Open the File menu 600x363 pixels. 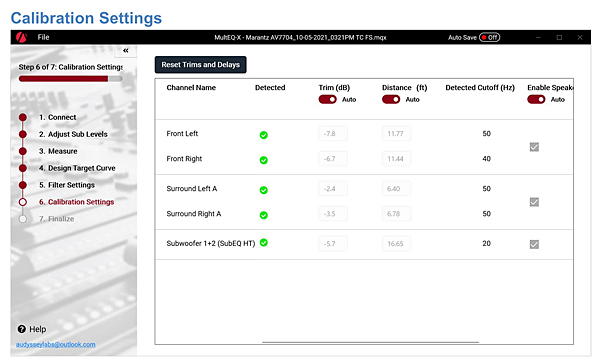[43, 37]
